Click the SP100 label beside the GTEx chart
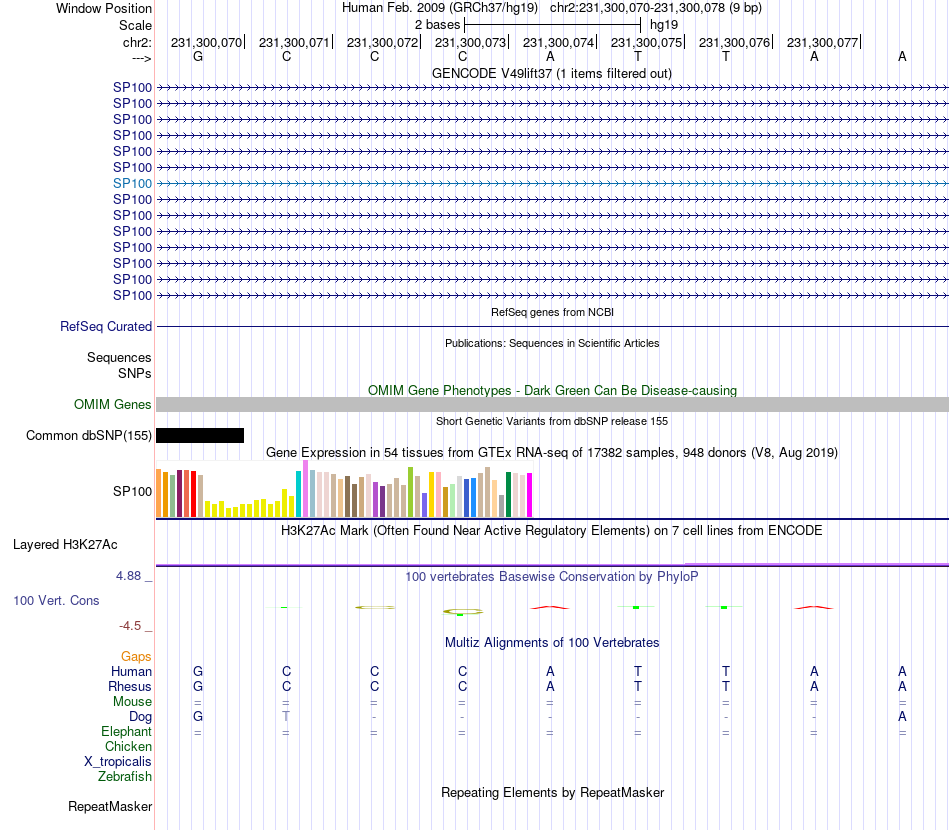 point(132,491)
